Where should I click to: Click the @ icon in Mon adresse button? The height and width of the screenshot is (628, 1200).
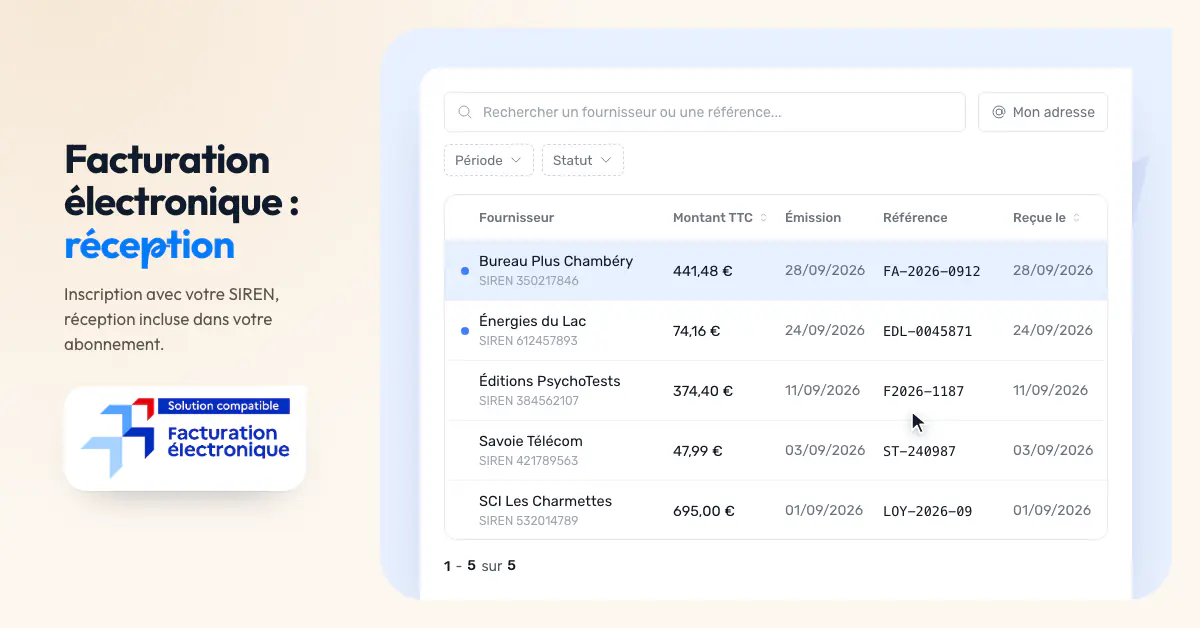pos(998,112)
